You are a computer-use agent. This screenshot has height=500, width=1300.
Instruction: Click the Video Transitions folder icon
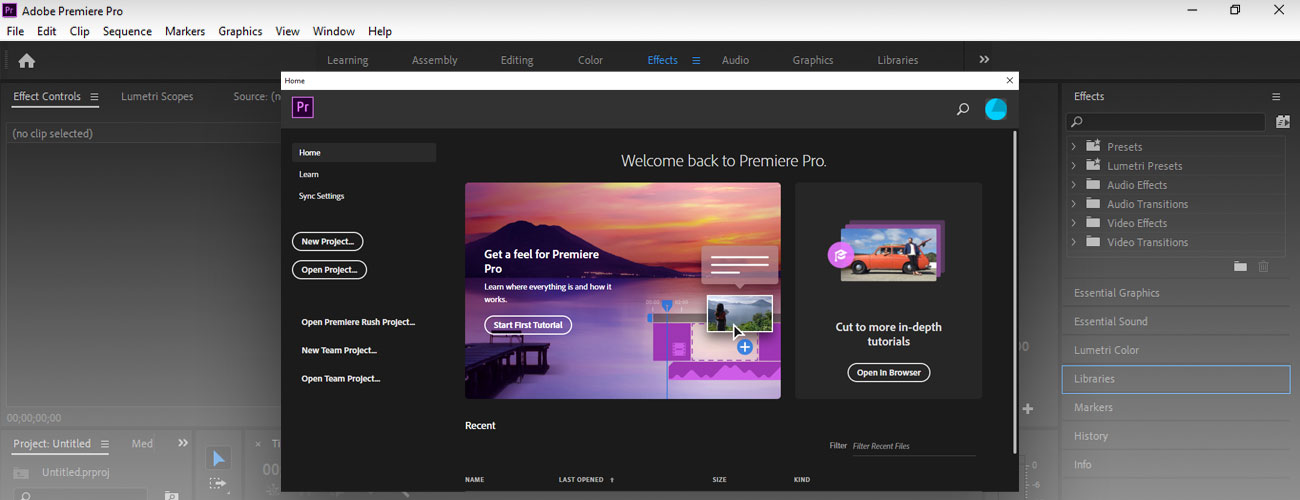point(1093,242)
